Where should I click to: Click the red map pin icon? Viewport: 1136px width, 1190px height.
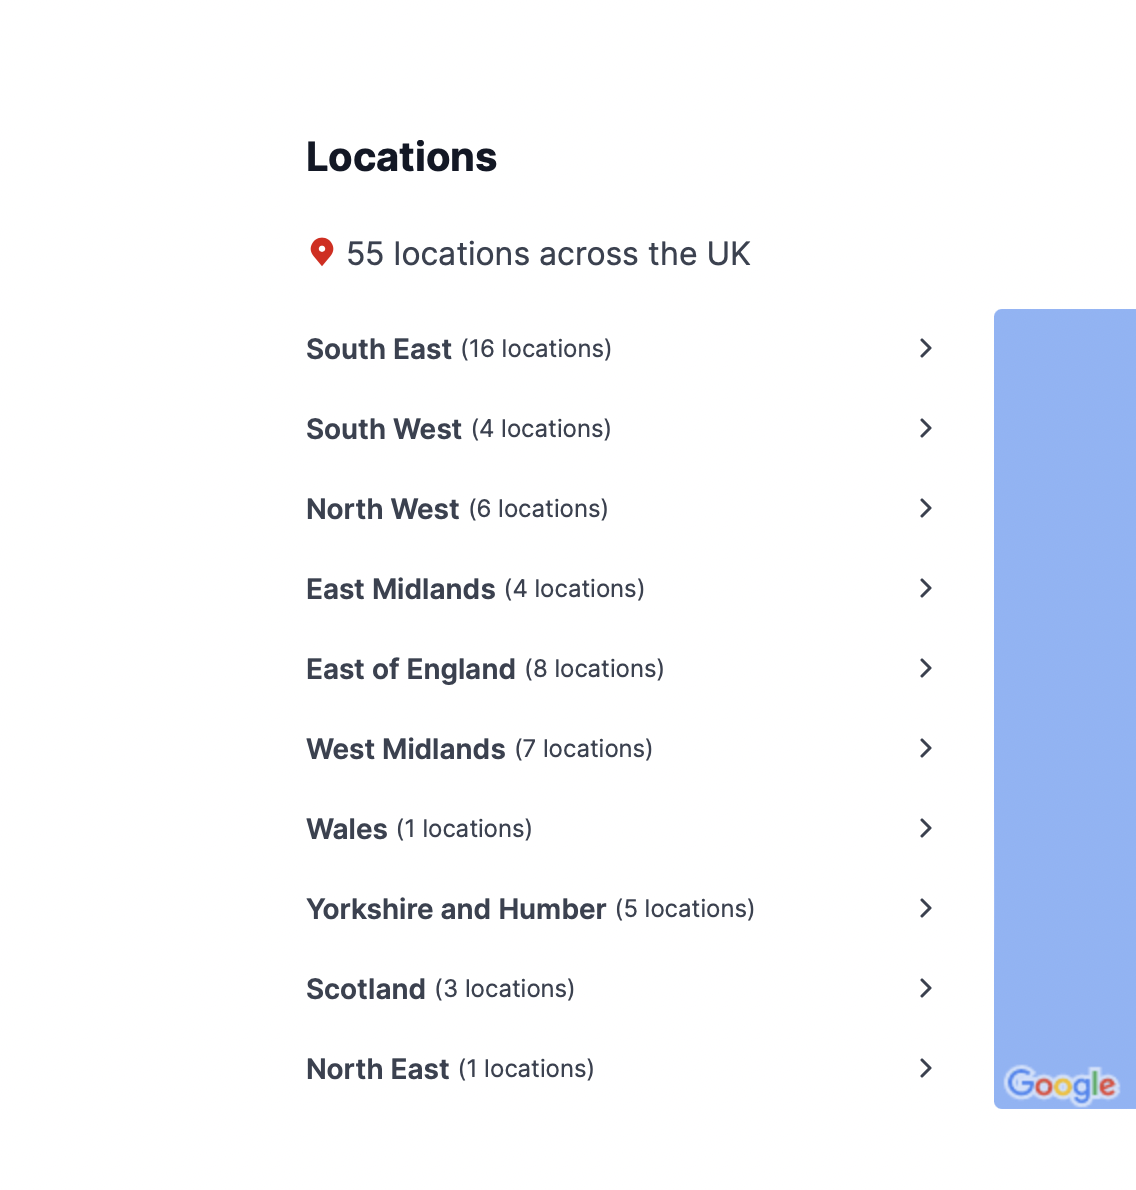321,252
